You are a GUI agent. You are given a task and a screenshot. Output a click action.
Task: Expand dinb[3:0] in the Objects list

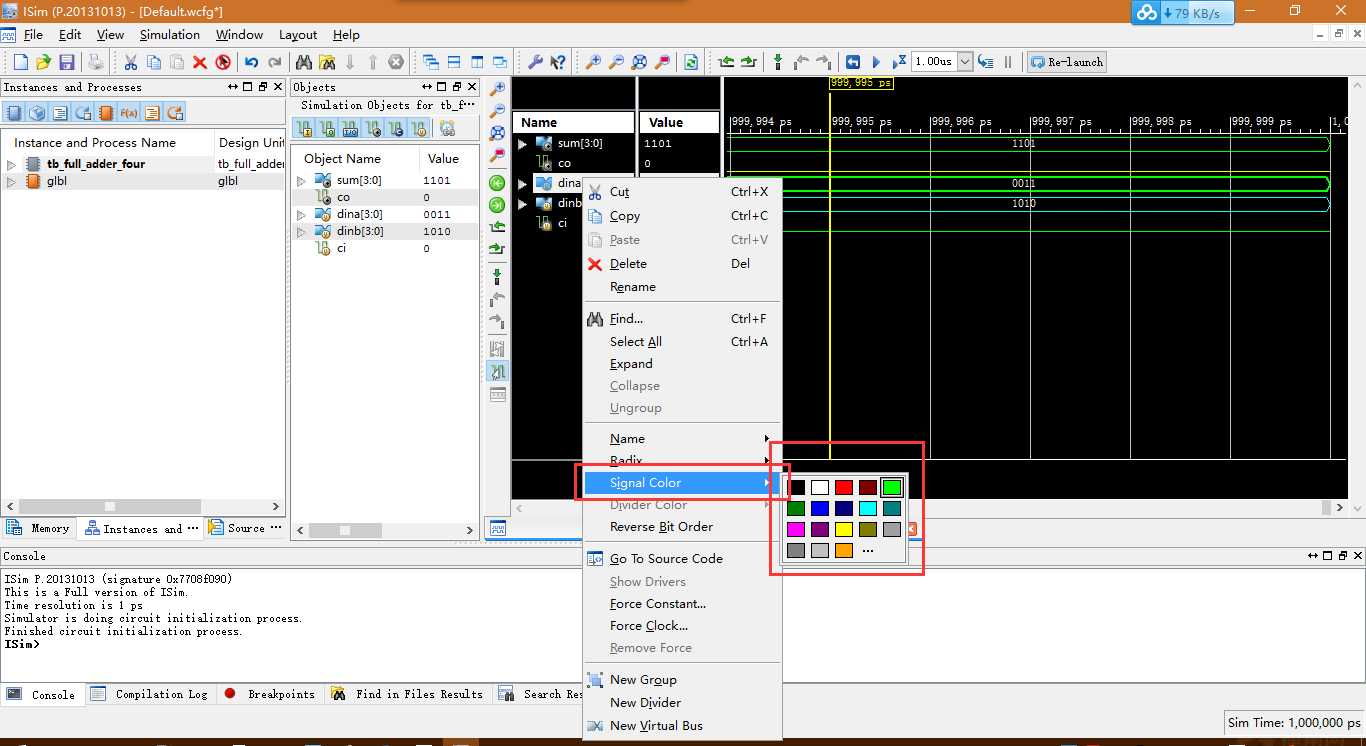[x=302, y=231]
